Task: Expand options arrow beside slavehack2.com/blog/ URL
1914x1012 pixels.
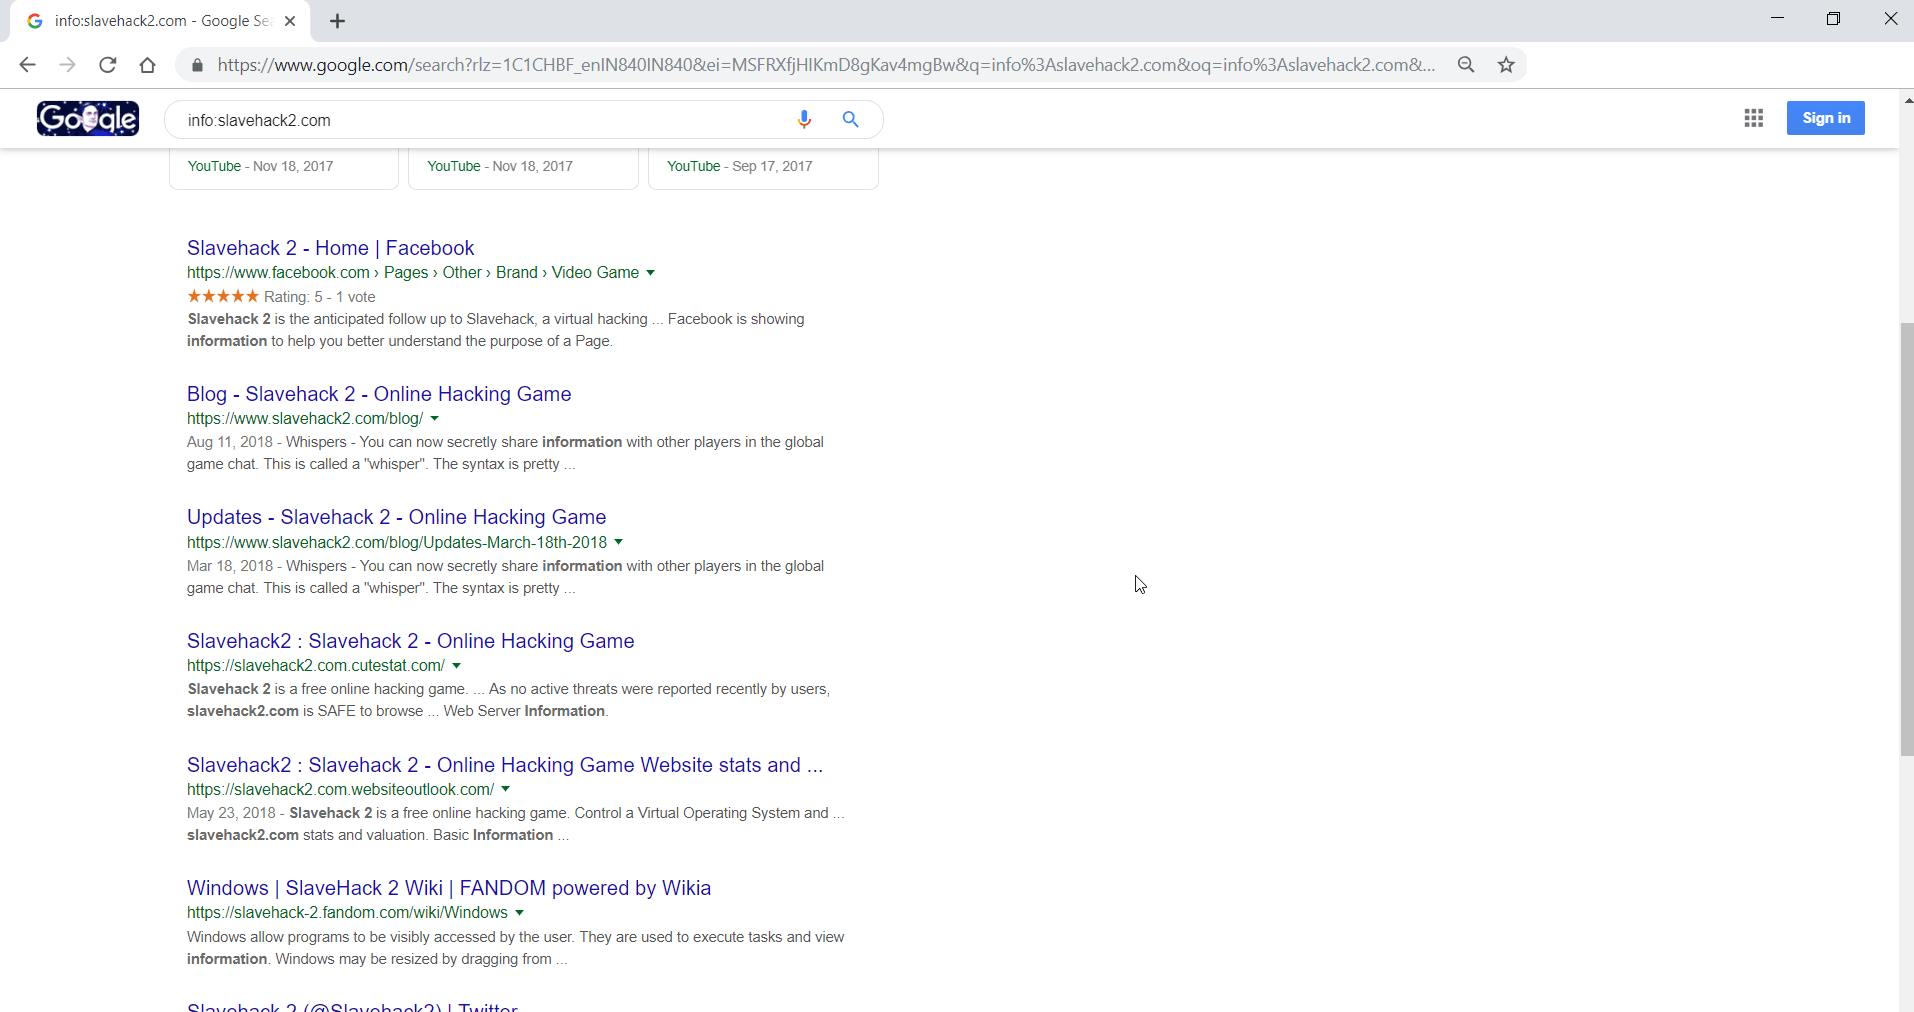Action: click(435, 419)
